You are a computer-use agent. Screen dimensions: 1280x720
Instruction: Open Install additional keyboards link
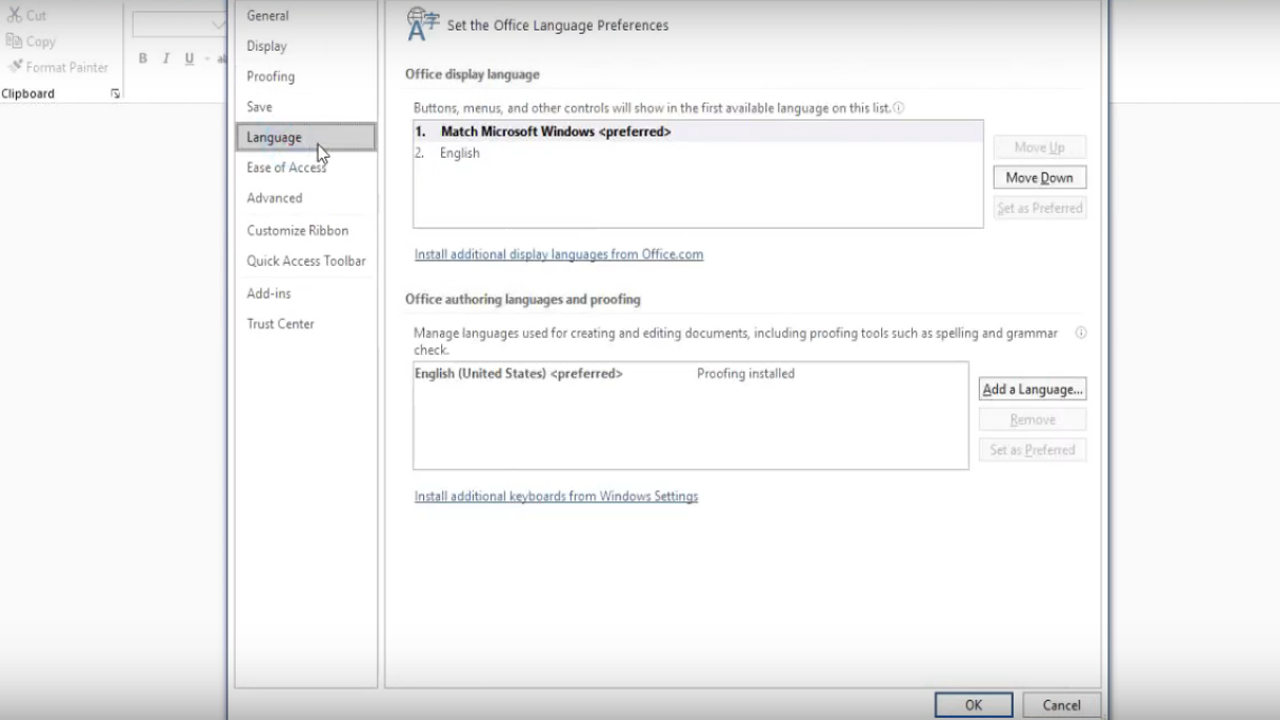pyautogui.click(x=556, y=496)
